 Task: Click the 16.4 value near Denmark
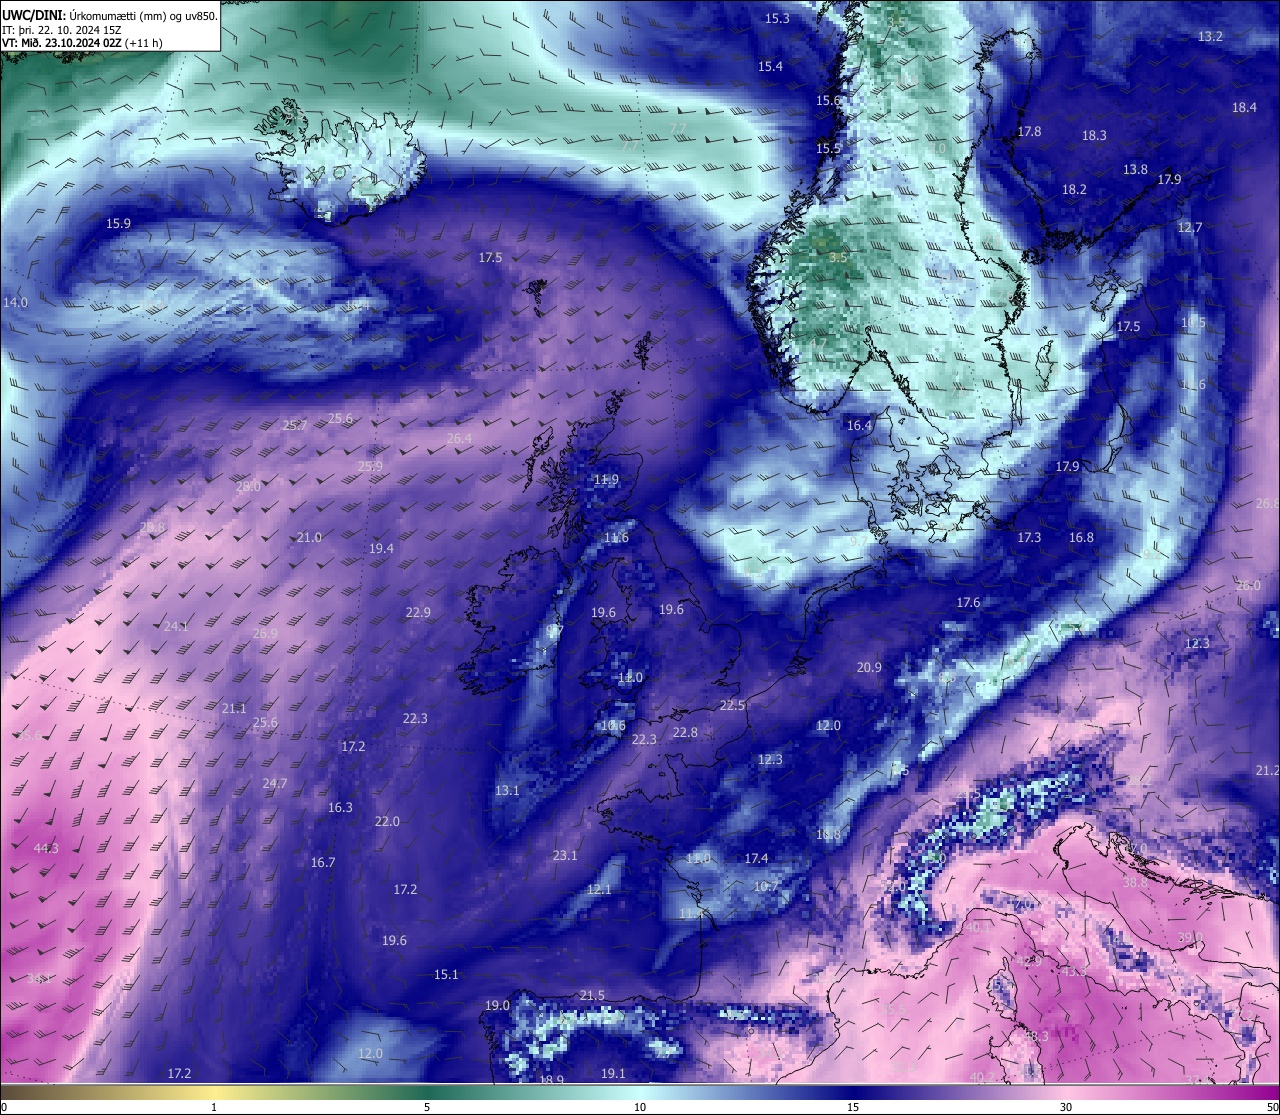859,425
